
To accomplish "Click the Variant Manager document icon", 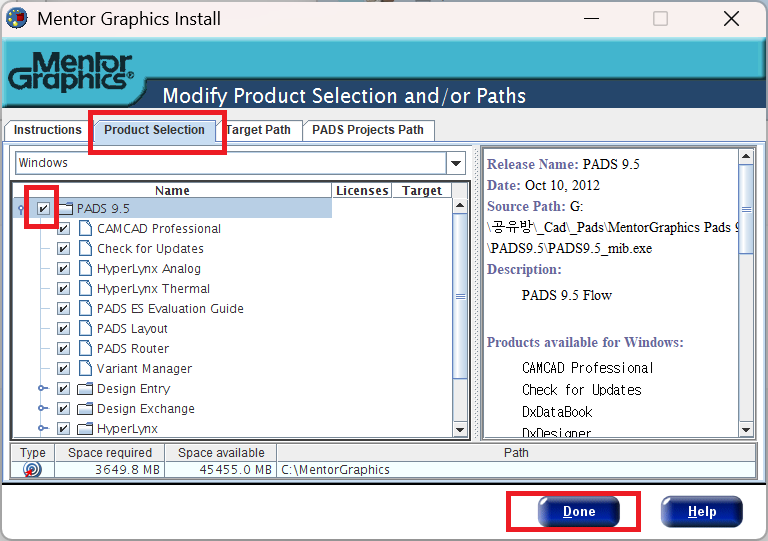I will click(x=85, y=368).
